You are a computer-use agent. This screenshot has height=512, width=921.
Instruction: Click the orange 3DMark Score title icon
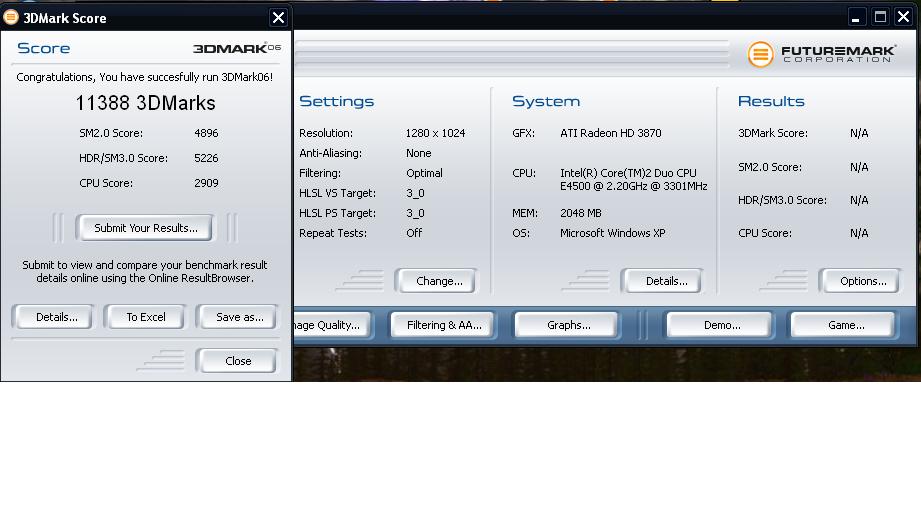coord(11,18)
